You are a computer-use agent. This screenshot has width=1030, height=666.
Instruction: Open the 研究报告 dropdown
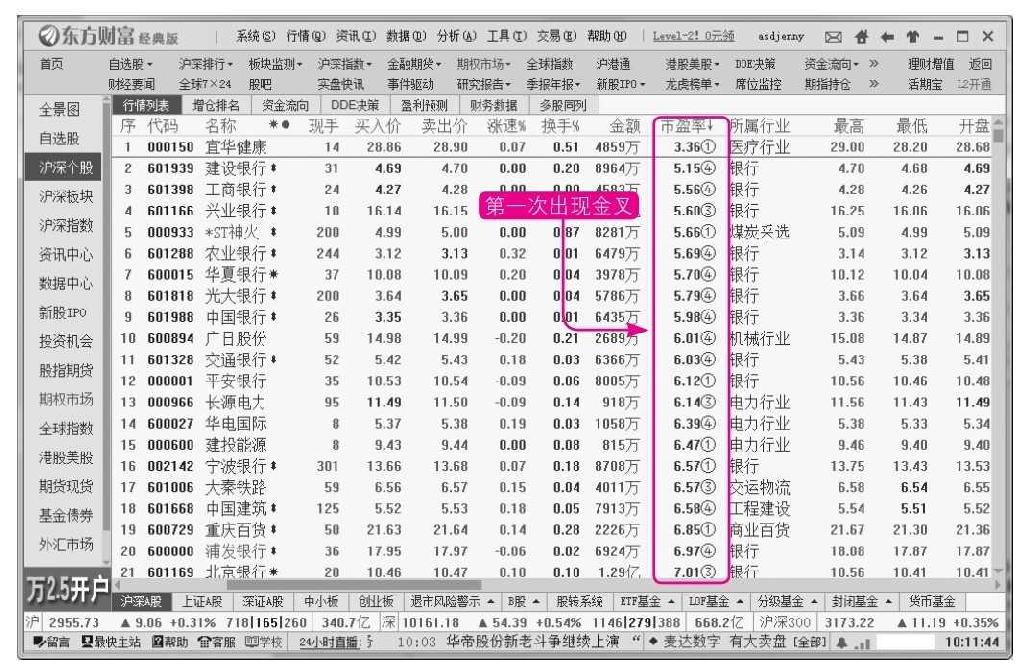483,83
